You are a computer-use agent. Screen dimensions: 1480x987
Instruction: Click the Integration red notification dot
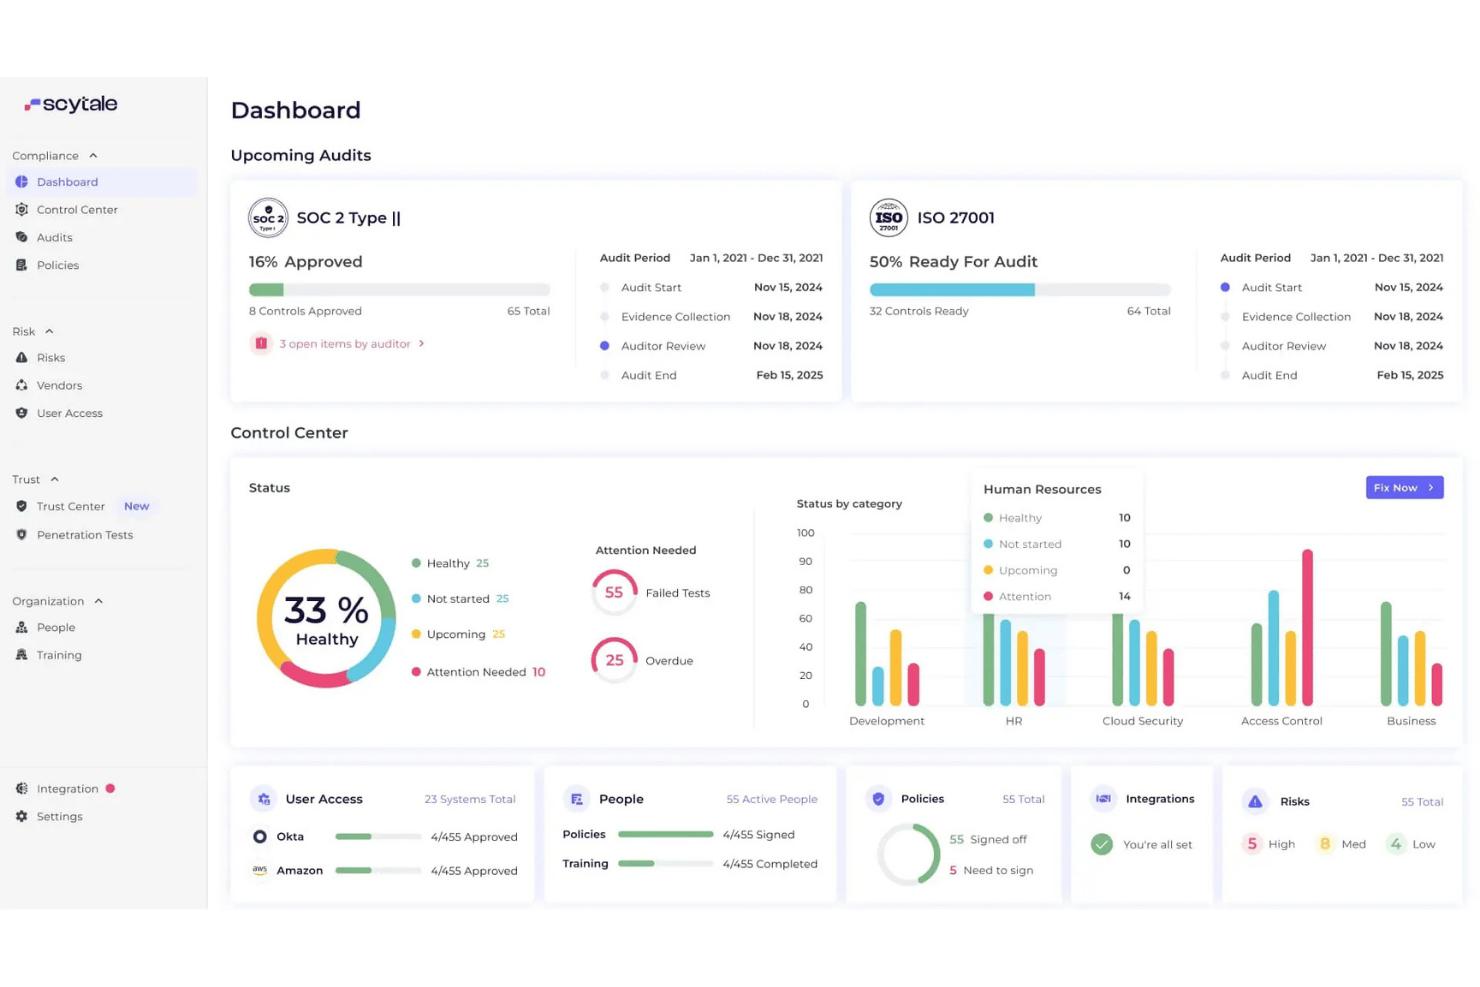tap(110, 789)
